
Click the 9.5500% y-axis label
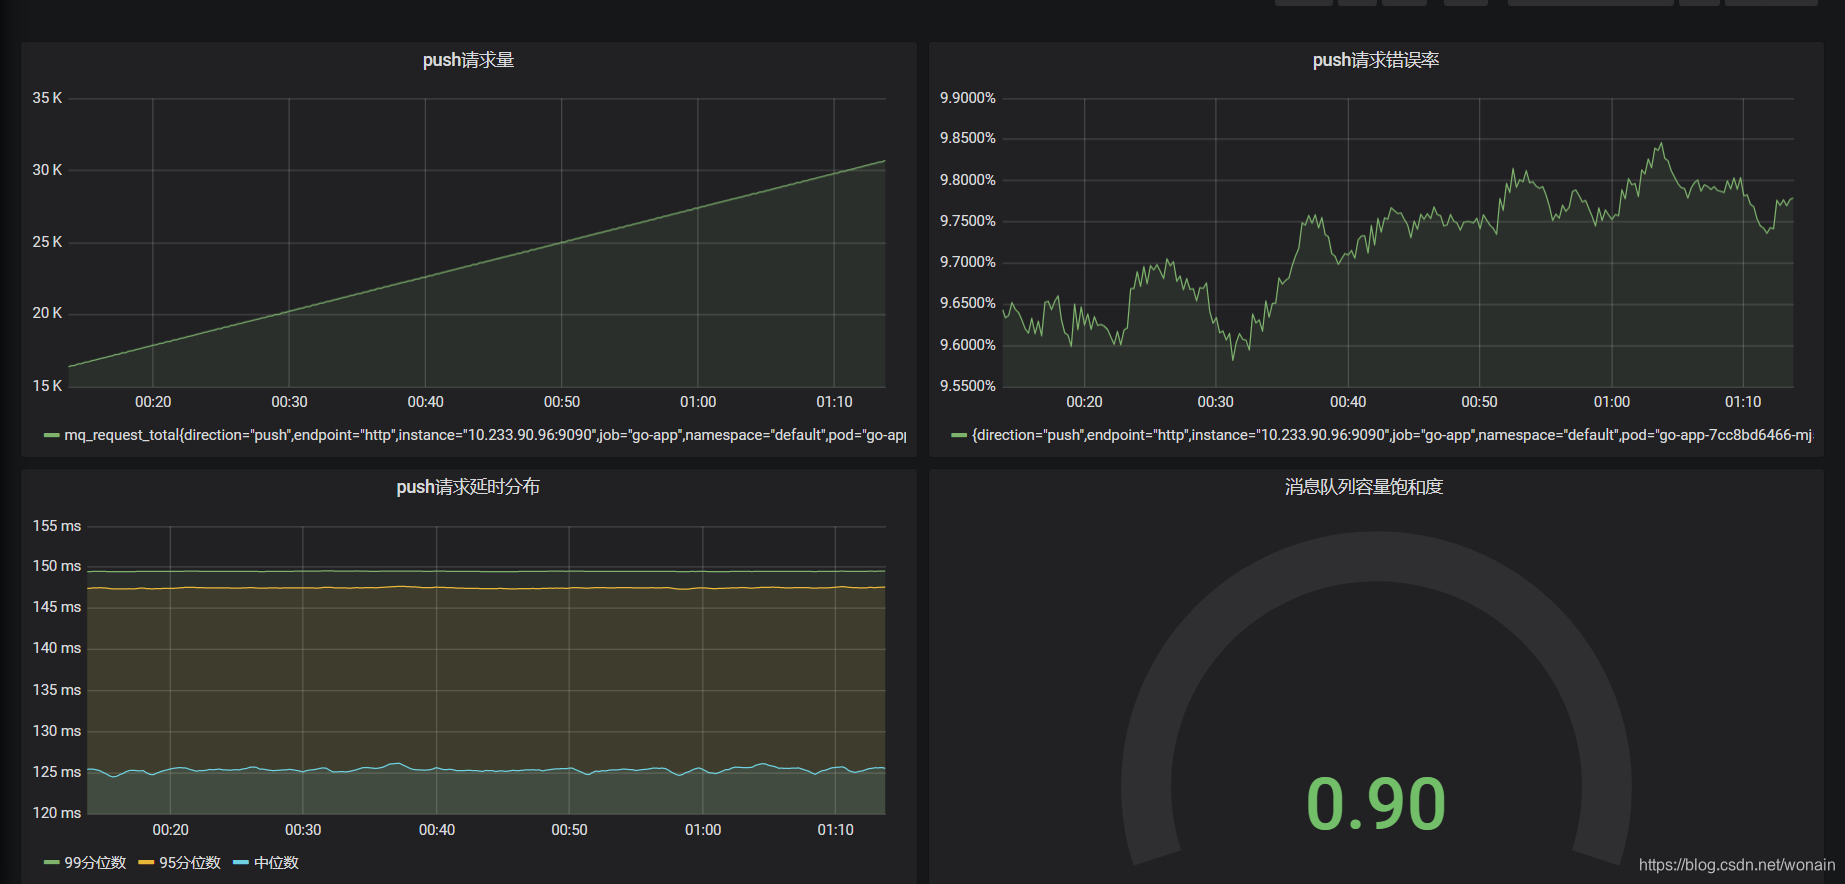[968, 386]
